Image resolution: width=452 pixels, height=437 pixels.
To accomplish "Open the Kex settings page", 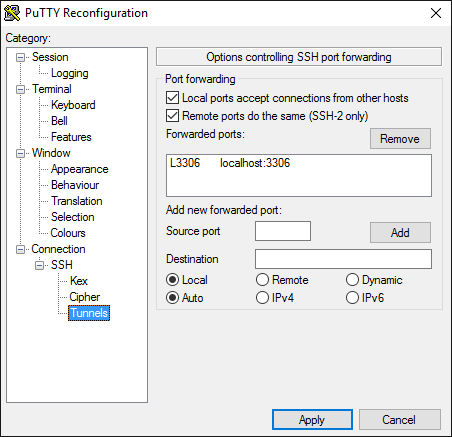I will coord(79,281).
